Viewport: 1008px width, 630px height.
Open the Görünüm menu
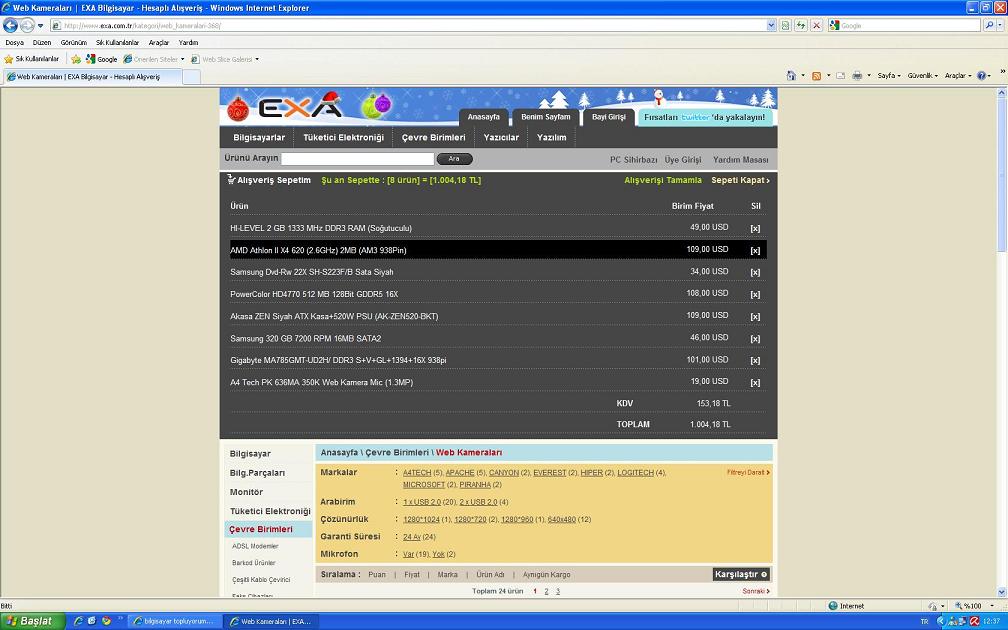click(x=73, y=42)
